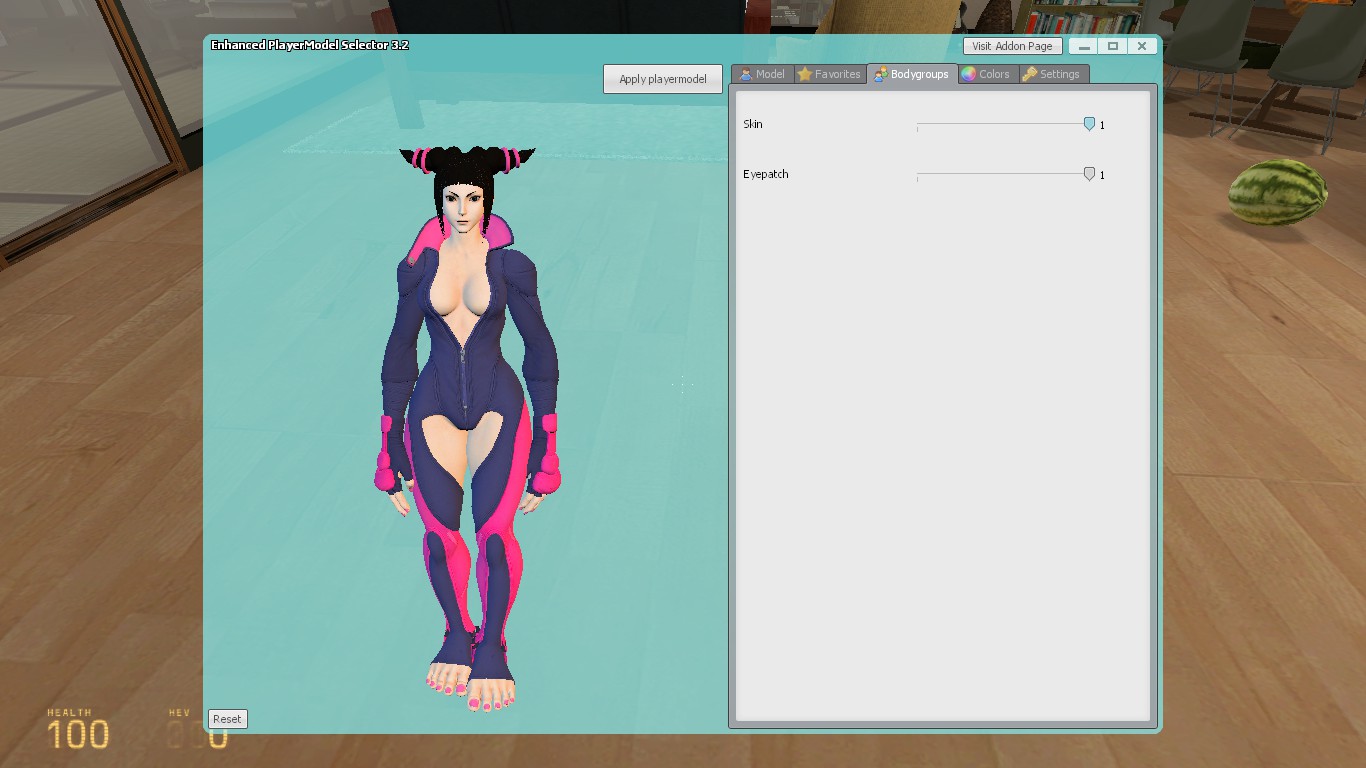Viewport: 1366px width, 768px height.
Task: Click the wrench icon on Settings tab
Action: coord(1029,74)
